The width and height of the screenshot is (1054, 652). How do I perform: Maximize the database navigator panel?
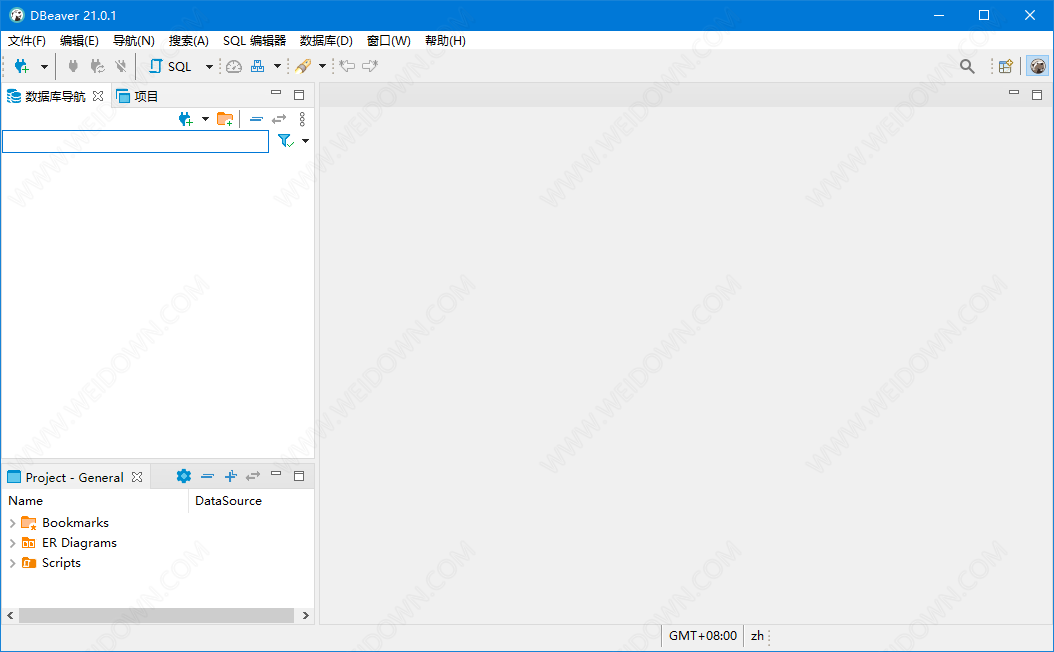[299, 95]
